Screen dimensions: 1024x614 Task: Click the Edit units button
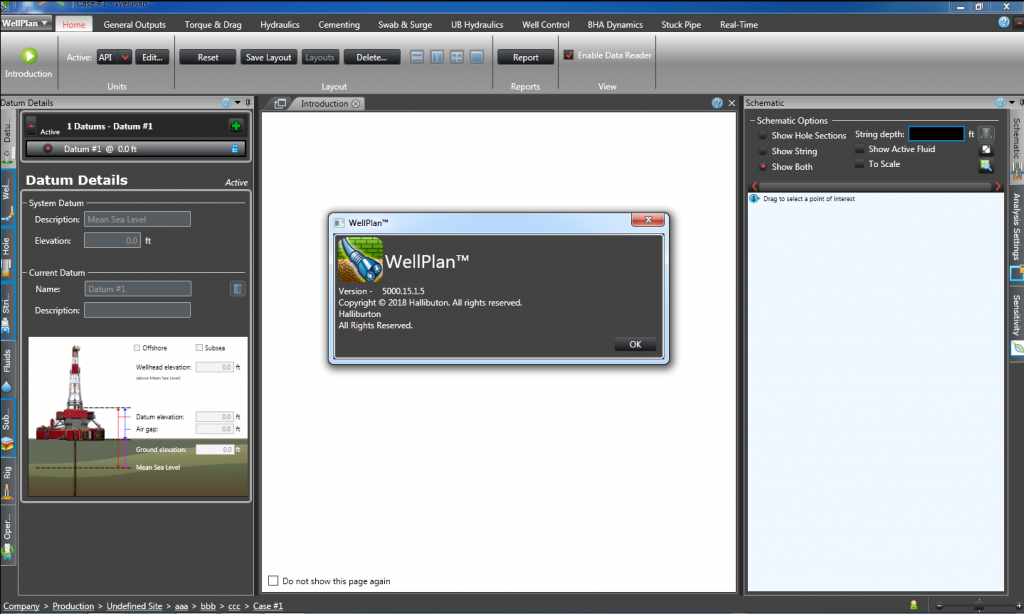pos(152,57)
